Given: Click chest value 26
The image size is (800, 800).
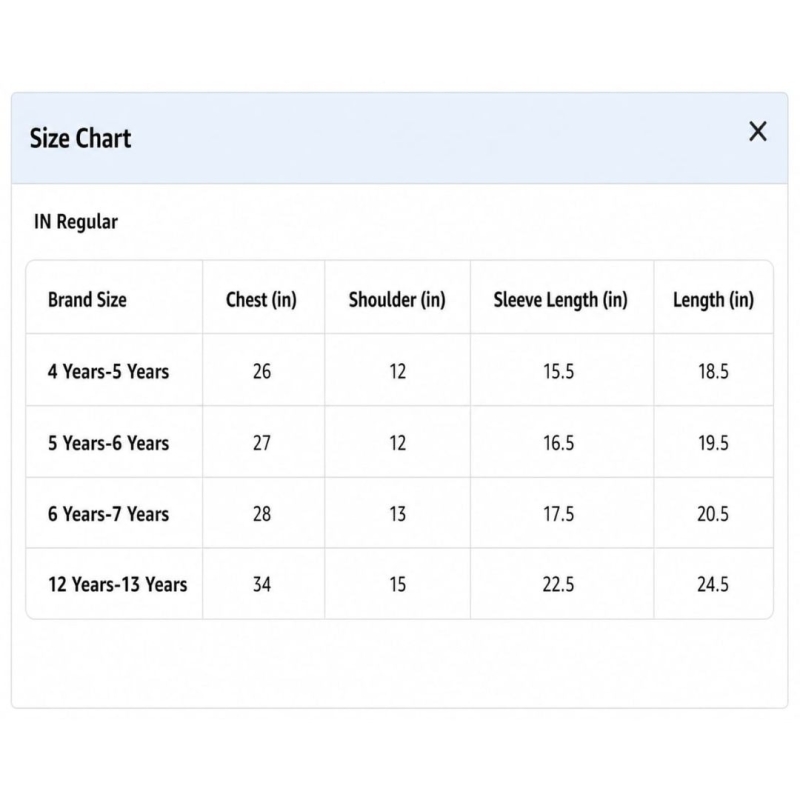Looking at the screenshot, I should tap(262, 371).
